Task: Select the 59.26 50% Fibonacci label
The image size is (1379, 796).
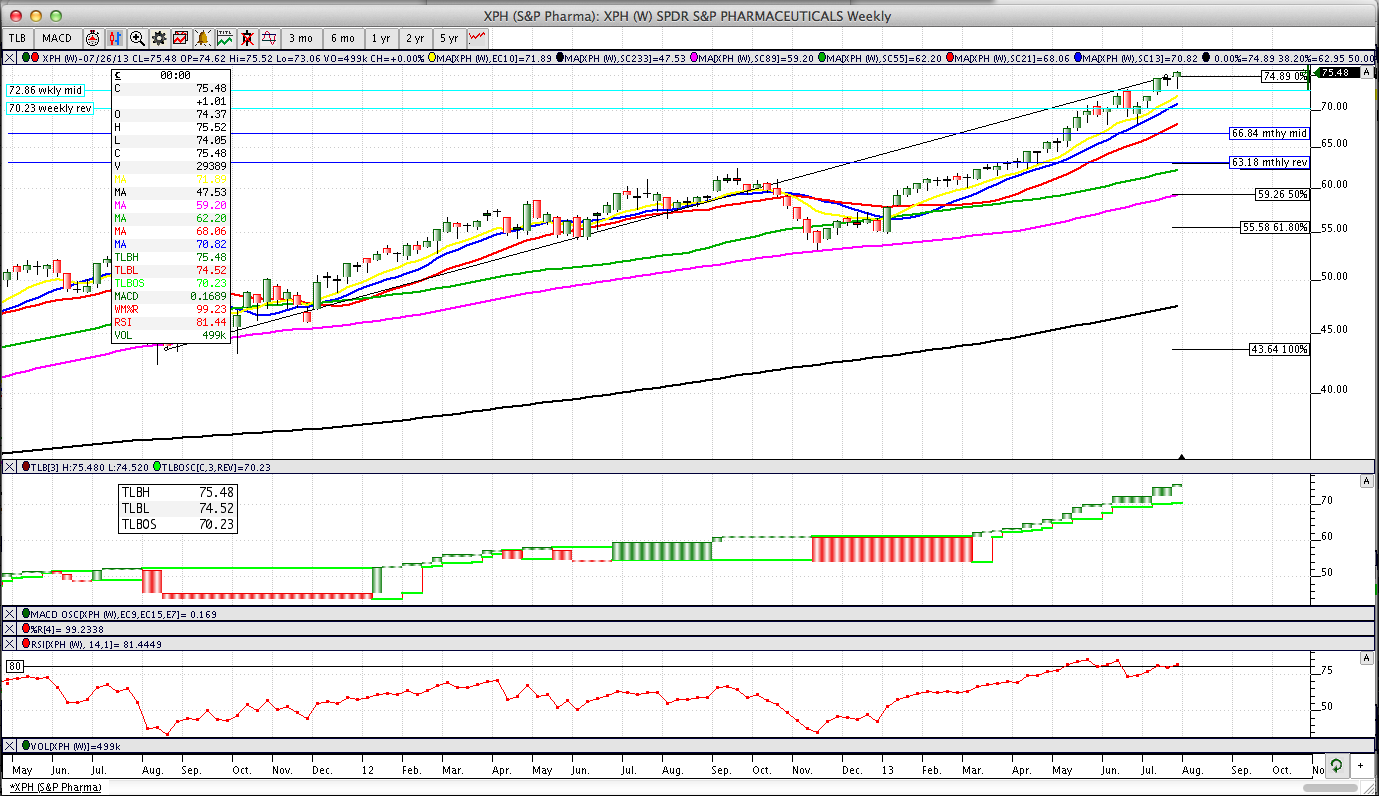Action: click(x=1282, y=194)
